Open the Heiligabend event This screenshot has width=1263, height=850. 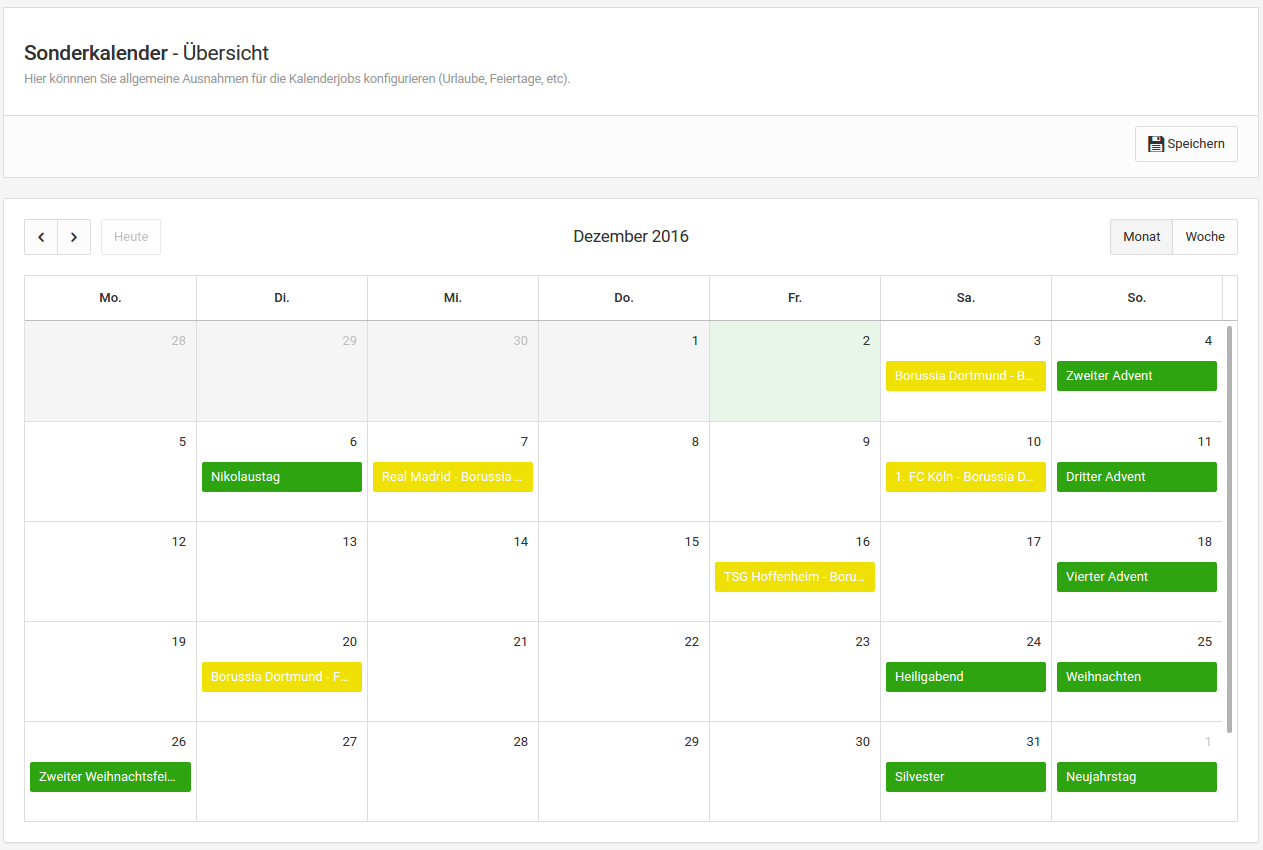click(966, 677)
